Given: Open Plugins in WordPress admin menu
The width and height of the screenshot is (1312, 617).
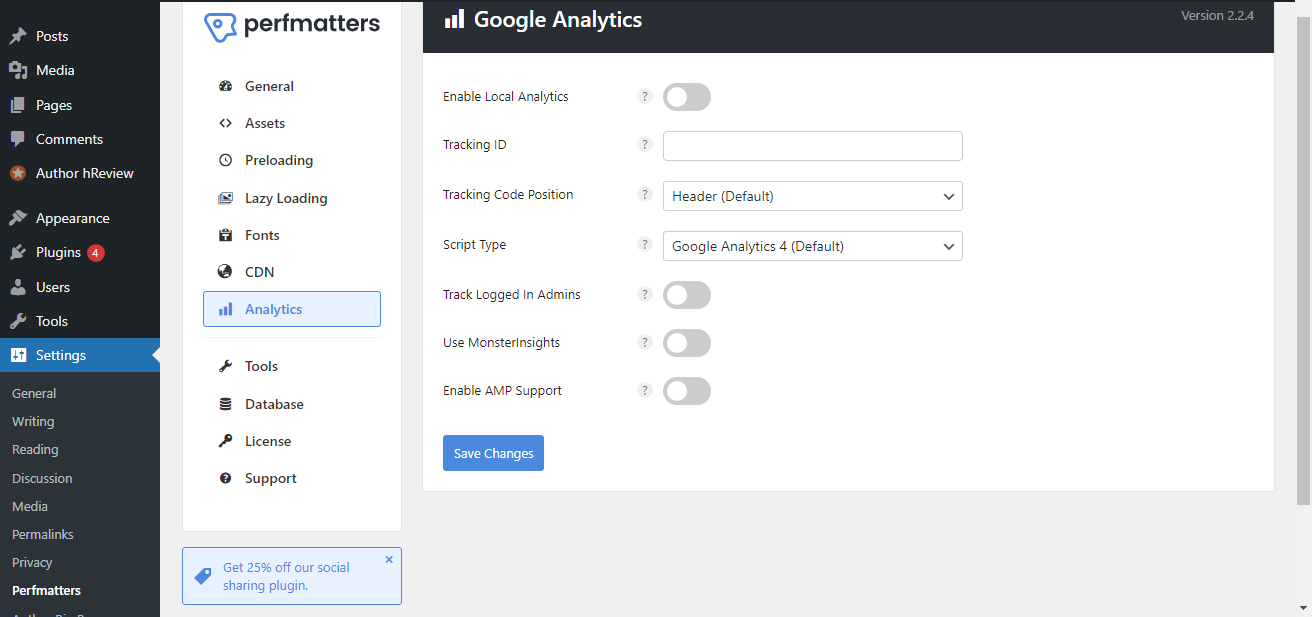Looking at the screenshot, I should point(58,252).
